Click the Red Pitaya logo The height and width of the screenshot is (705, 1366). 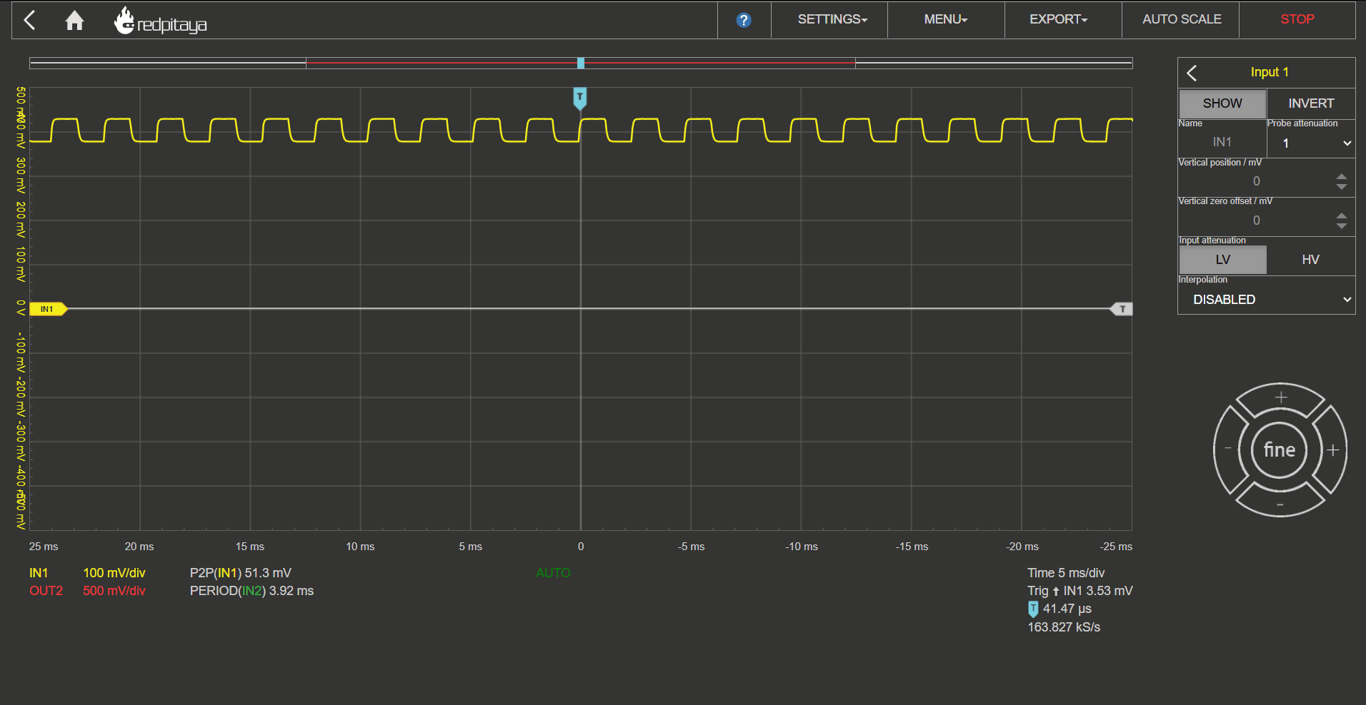coord(160,21)
